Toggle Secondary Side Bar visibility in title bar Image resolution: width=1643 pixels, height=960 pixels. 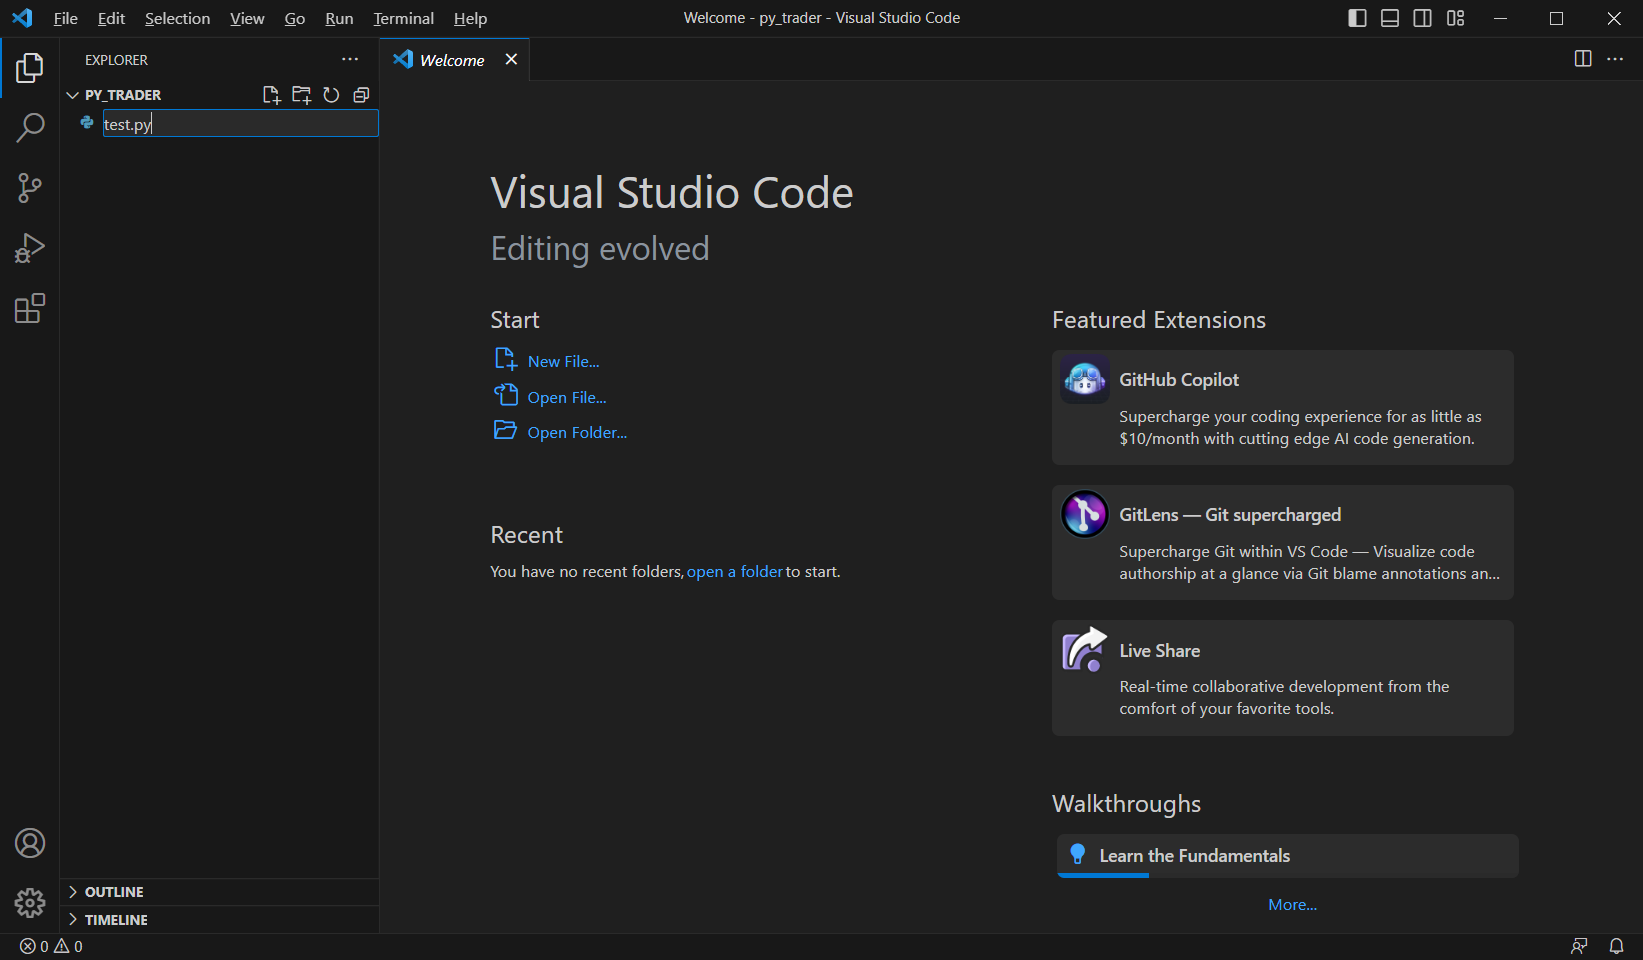(x=1422, y=18)
